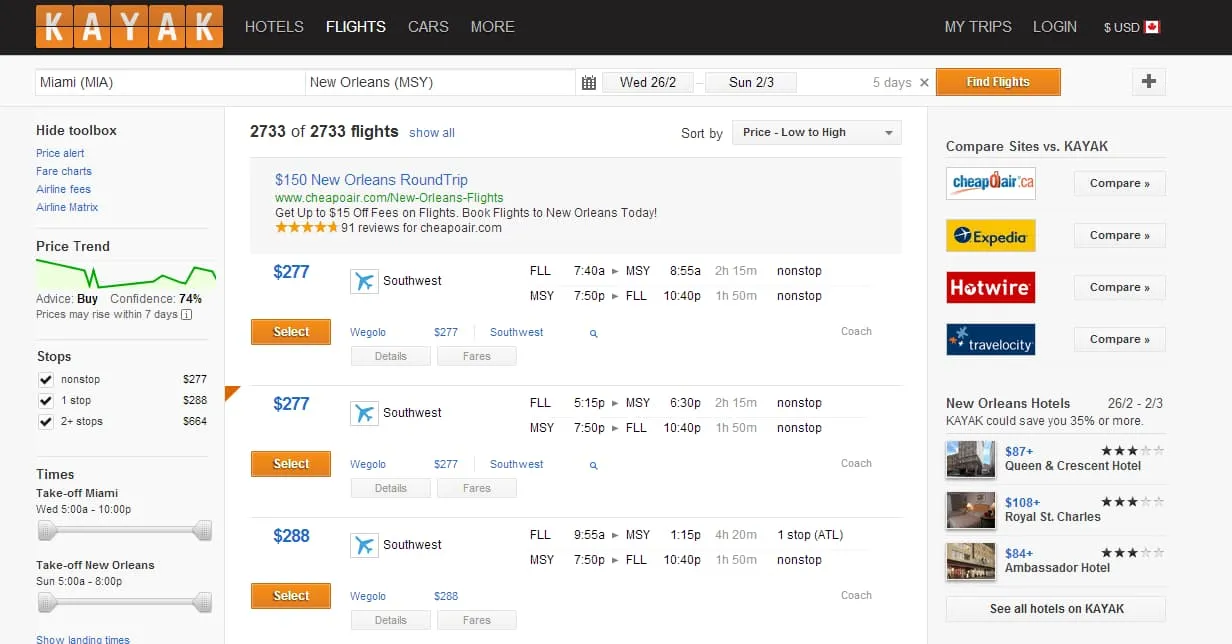Switch to the HOTELS tab

click(274, 27)
